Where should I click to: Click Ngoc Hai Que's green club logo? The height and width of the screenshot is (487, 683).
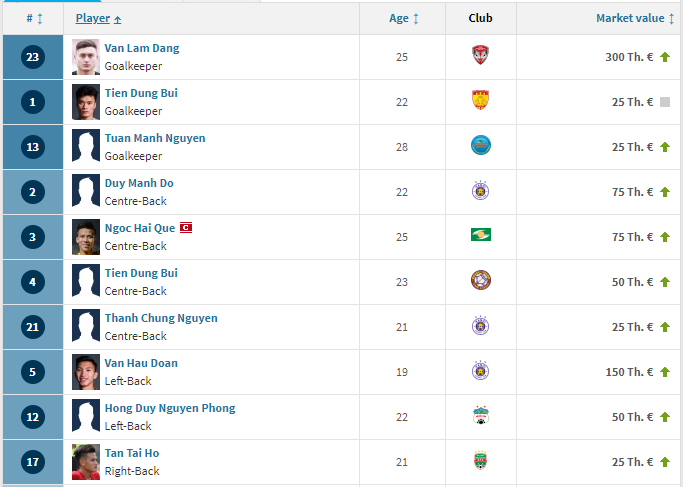point(480,236)
